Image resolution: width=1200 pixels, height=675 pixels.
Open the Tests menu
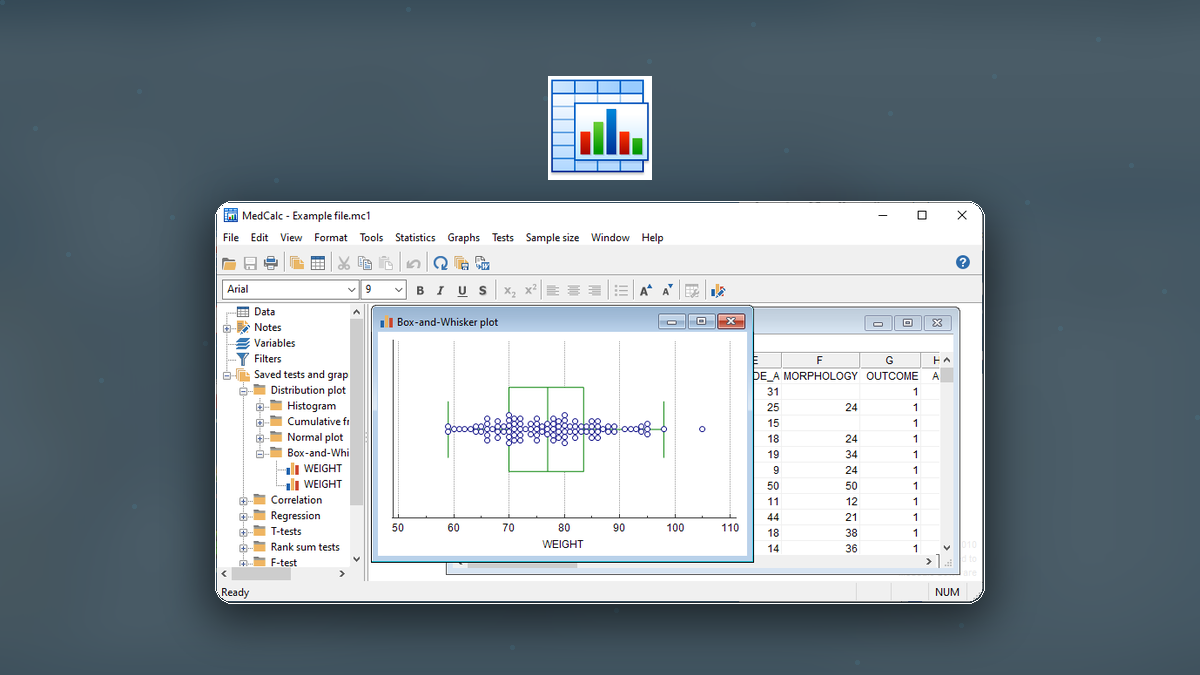point(503,238)
